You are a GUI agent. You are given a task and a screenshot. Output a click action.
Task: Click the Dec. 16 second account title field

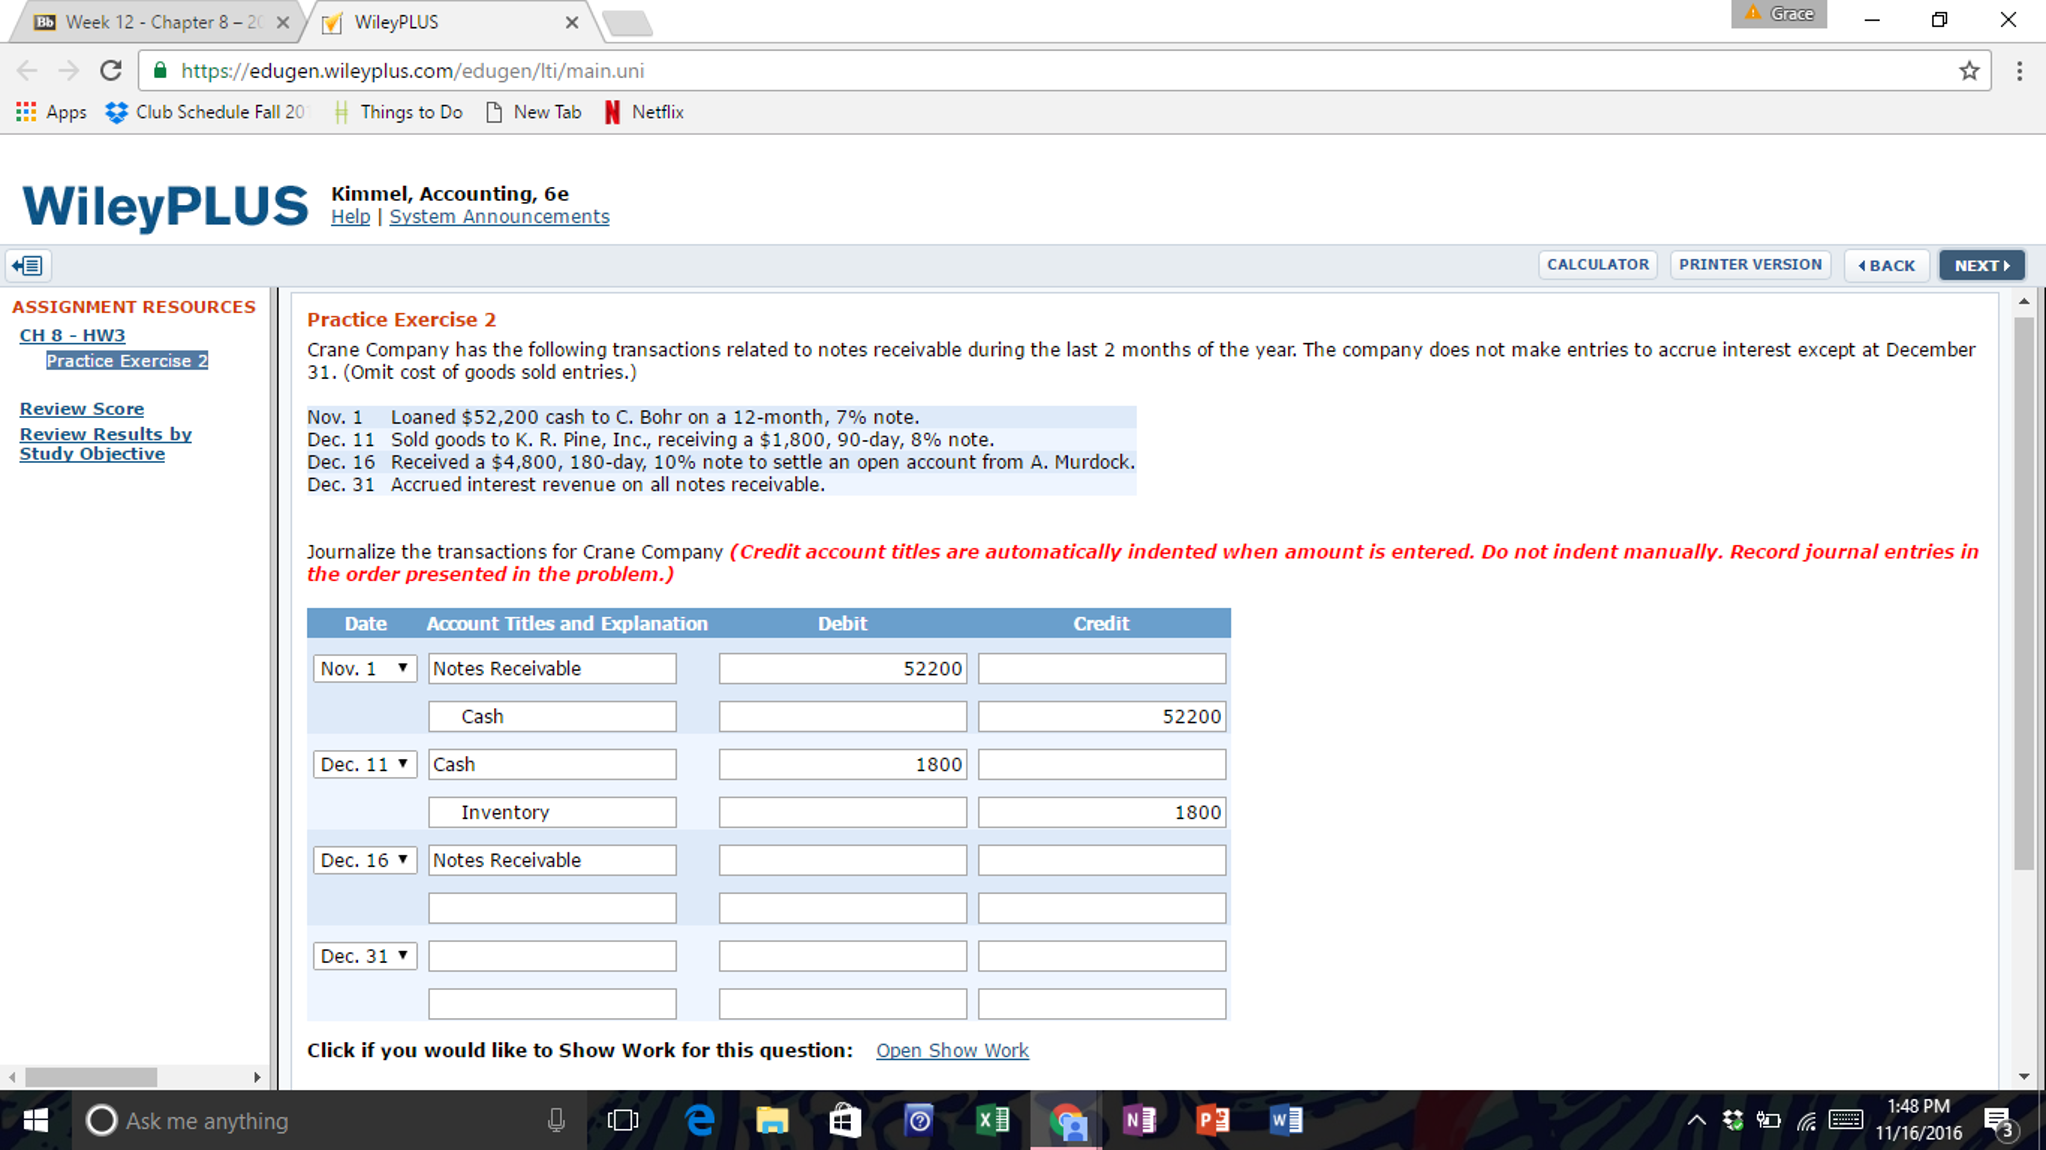552,908
